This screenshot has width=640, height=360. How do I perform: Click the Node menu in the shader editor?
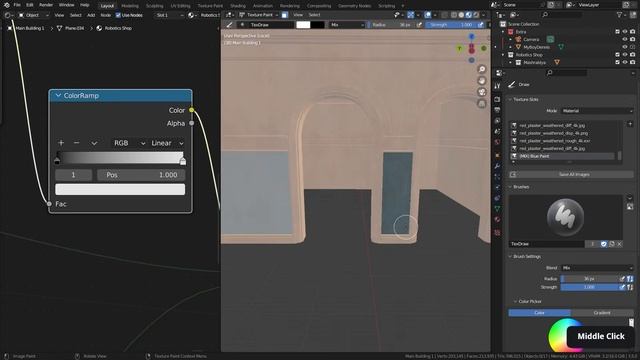pyautogui.click(x=106, y=15)
